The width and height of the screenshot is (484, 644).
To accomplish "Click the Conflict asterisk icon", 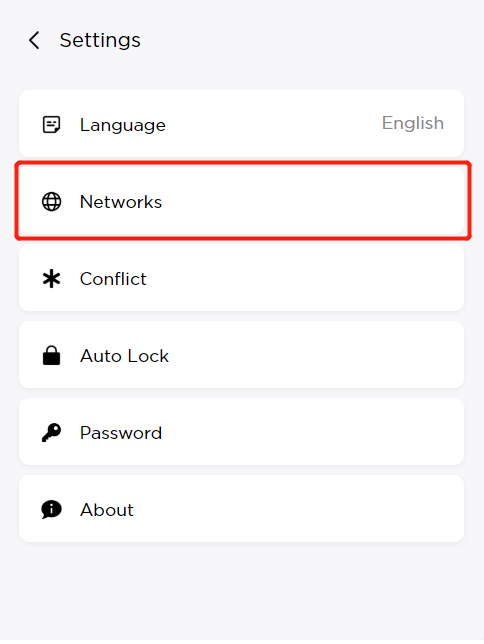I will coord(51,278).
